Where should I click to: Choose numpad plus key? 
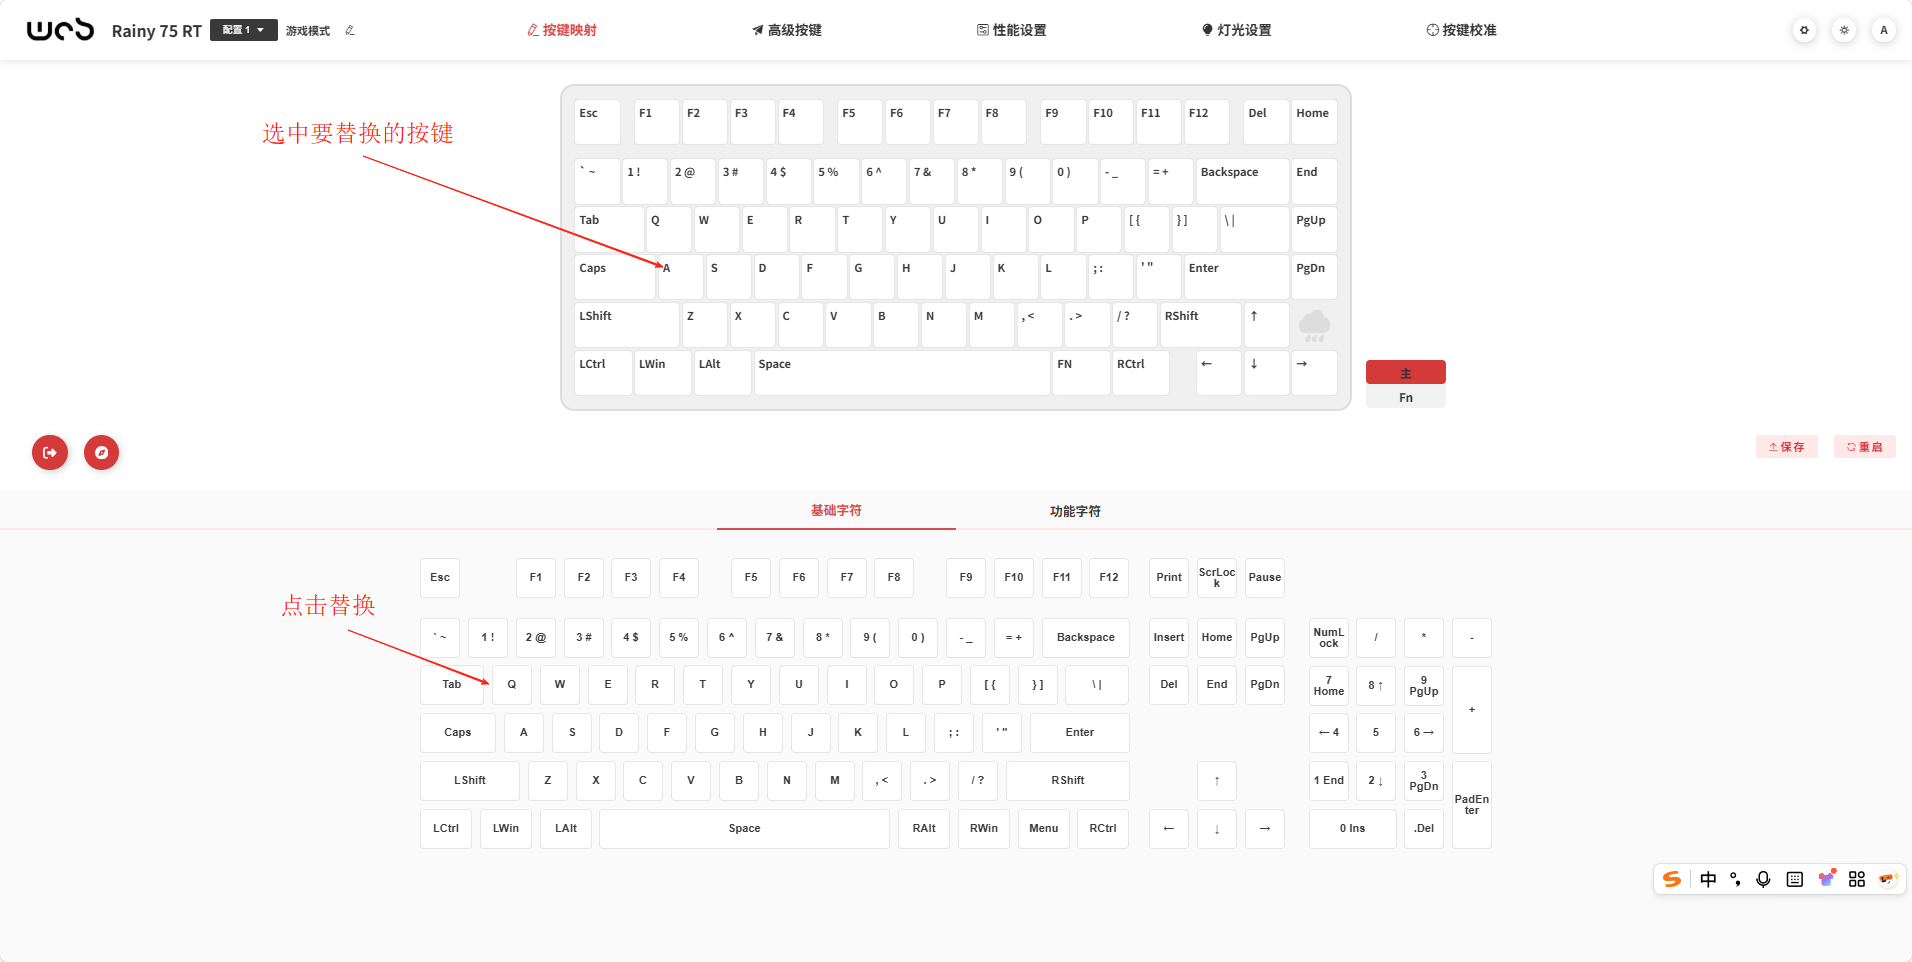[1472, 709]
